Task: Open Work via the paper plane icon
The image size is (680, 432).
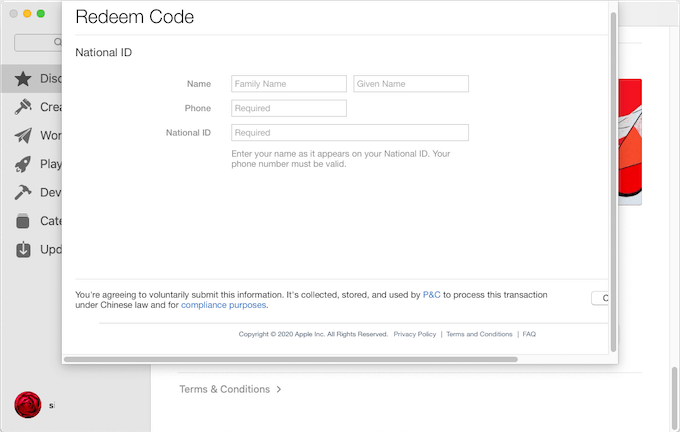Action: pyautogui.click(x=23, y=135)
